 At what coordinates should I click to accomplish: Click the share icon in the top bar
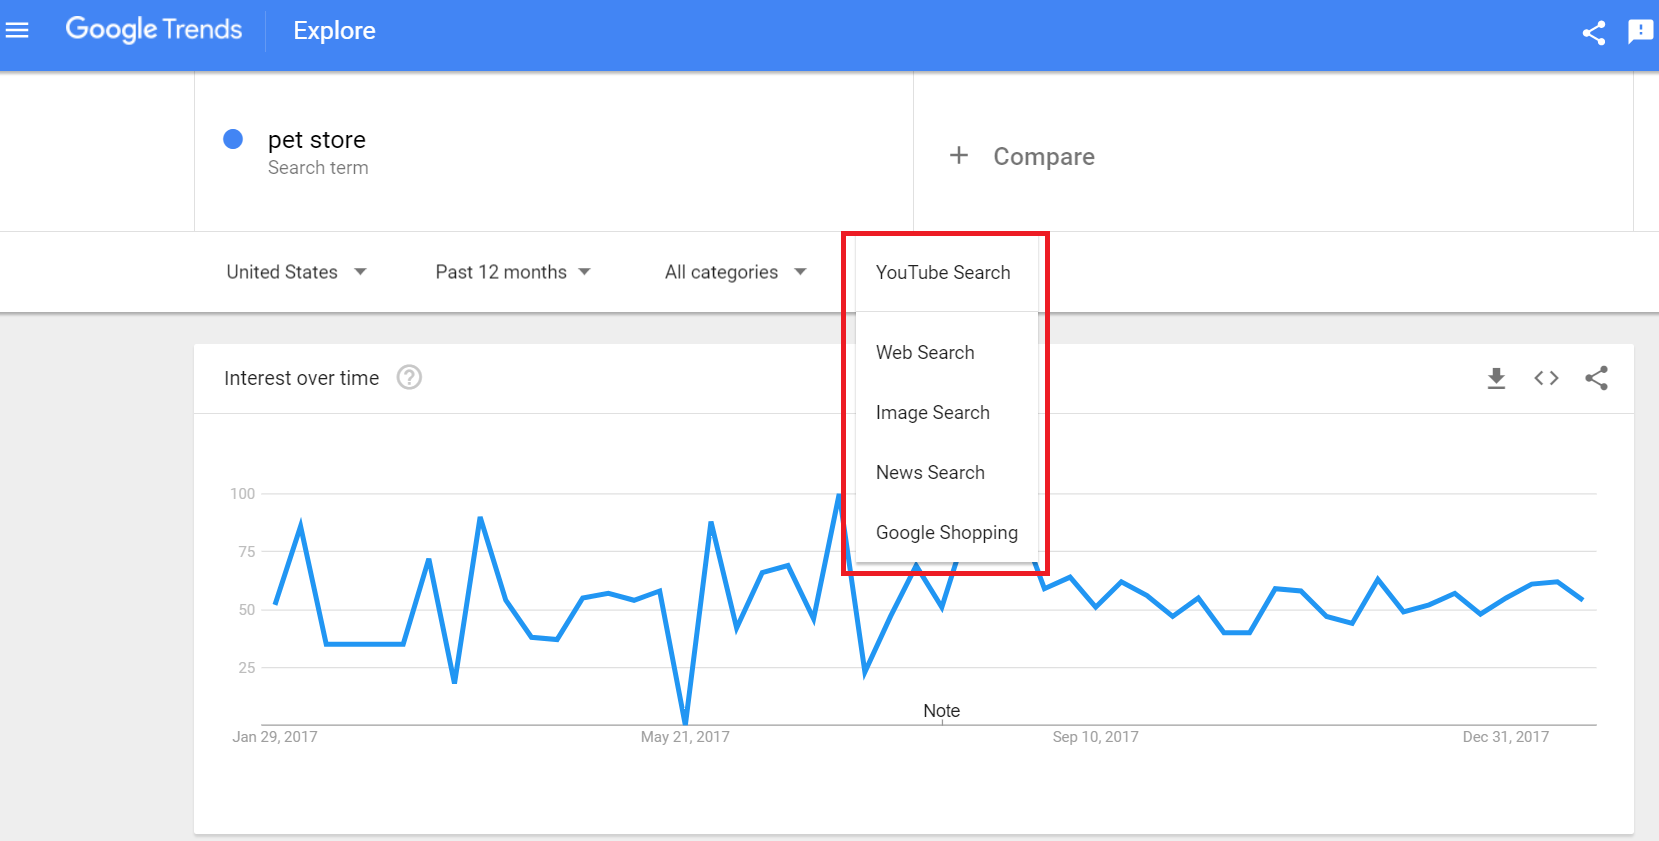[x=1594, y=32]
